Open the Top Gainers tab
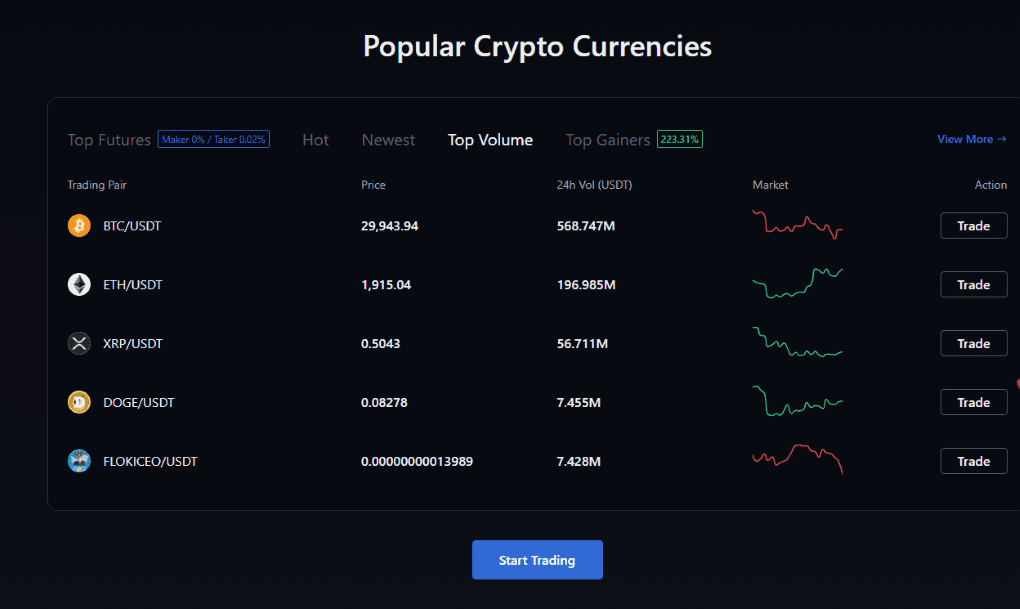The width and height of the screenshot is (1020, 609). [608, 140]
